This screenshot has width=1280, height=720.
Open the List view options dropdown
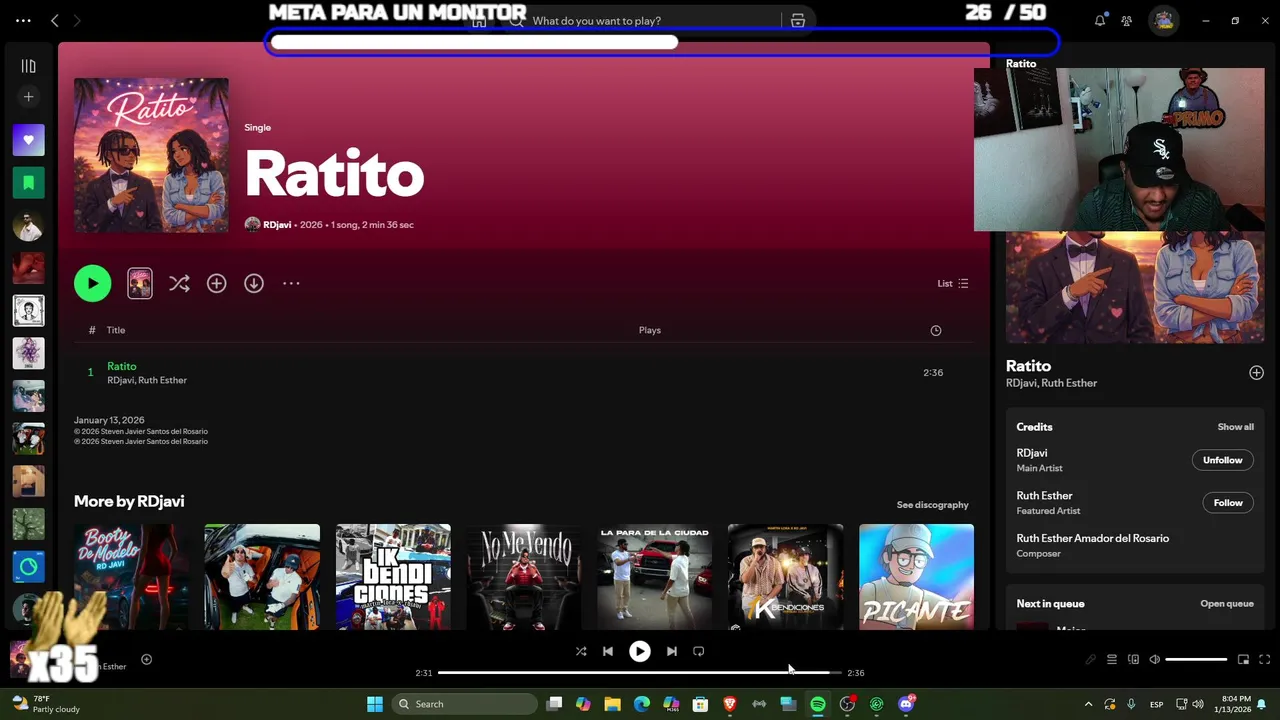(952, 283)
